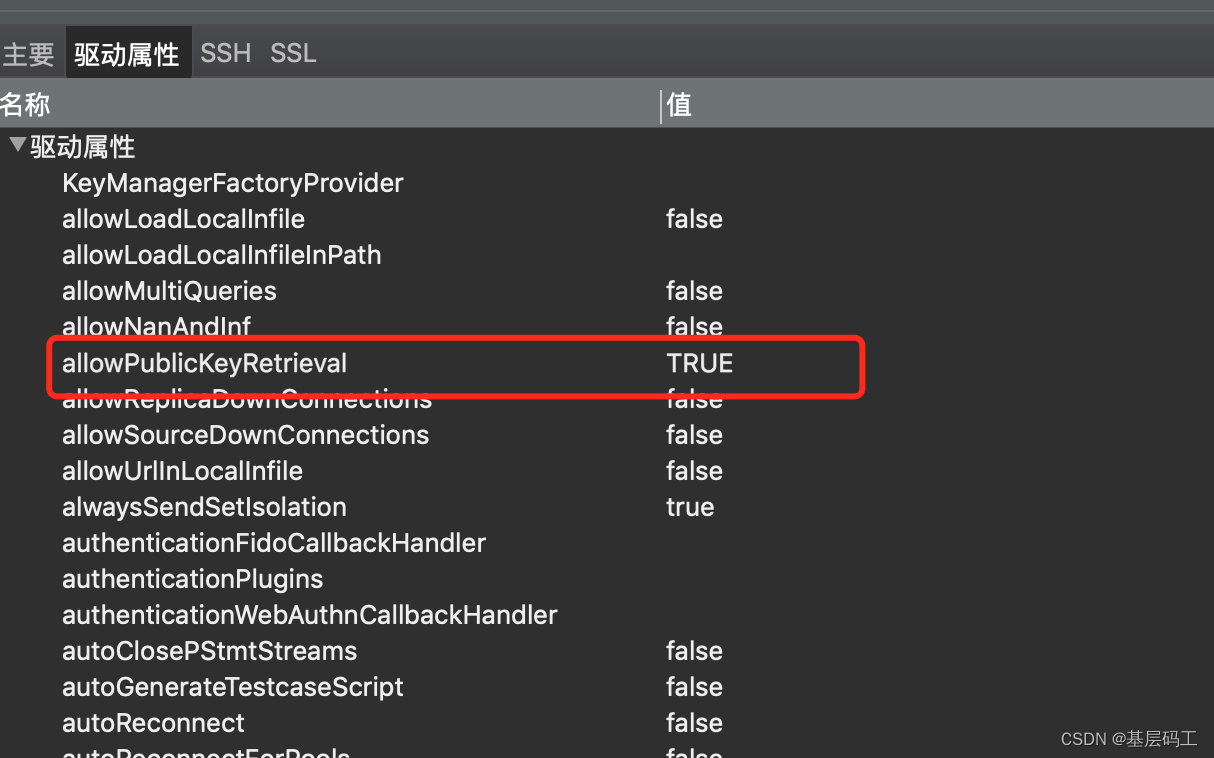Select the alwaysSendSetIsolation property
The image size is (1214, 758).
tap(204, 507)
